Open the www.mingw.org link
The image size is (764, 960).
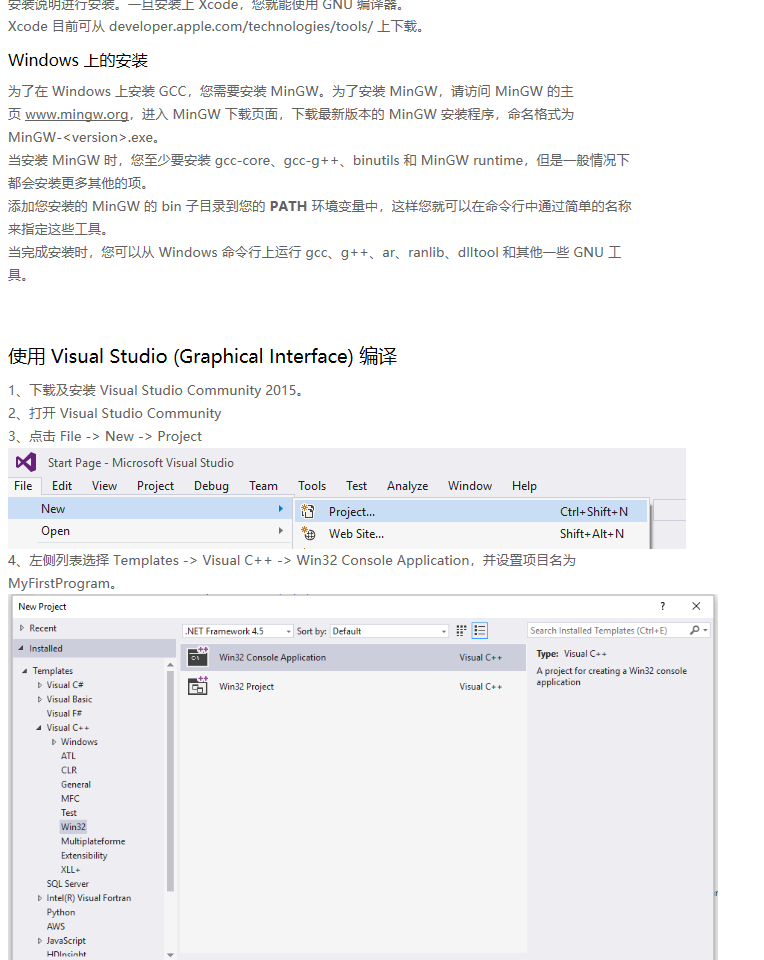point(77,114)
